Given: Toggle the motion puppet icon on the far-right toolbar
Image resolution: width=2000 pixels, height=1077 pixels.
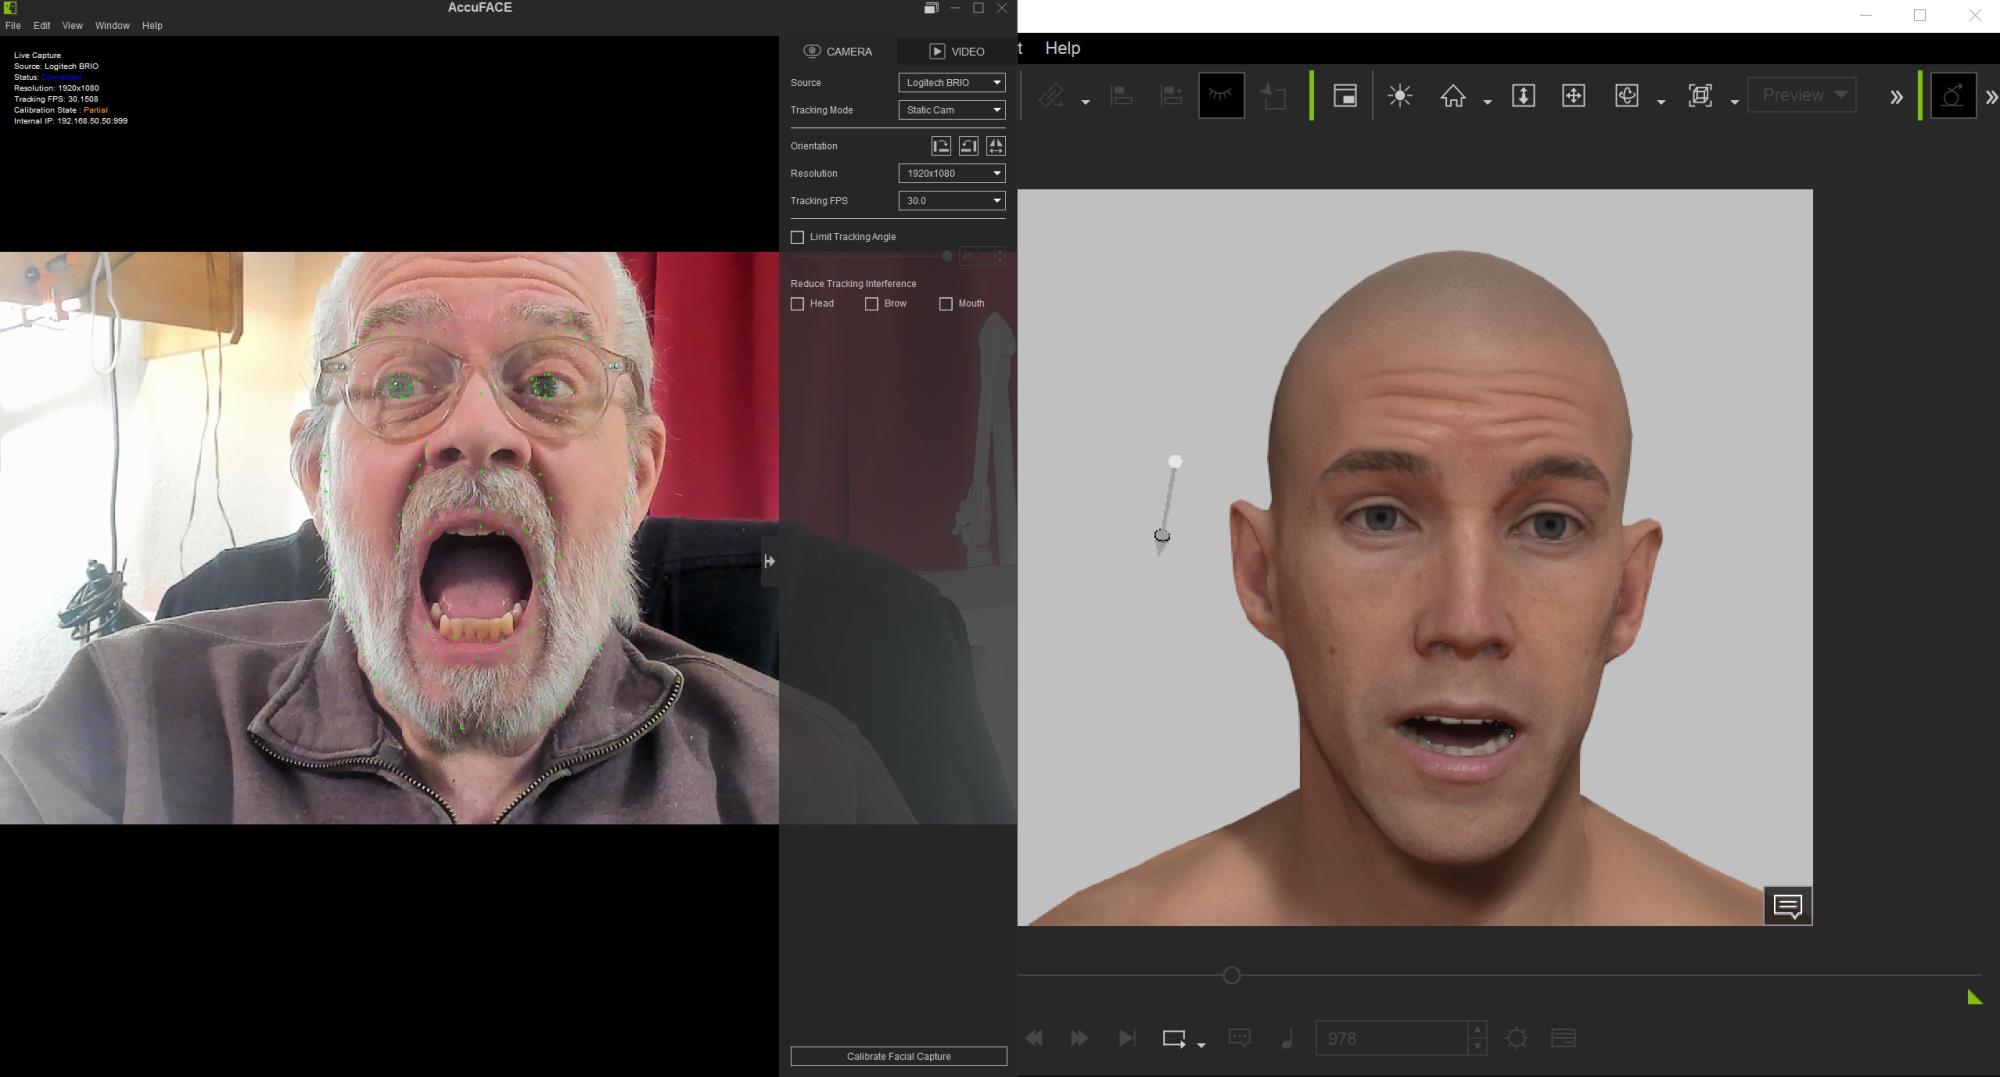Looking at the screenshot, I should pos(1953,96).
